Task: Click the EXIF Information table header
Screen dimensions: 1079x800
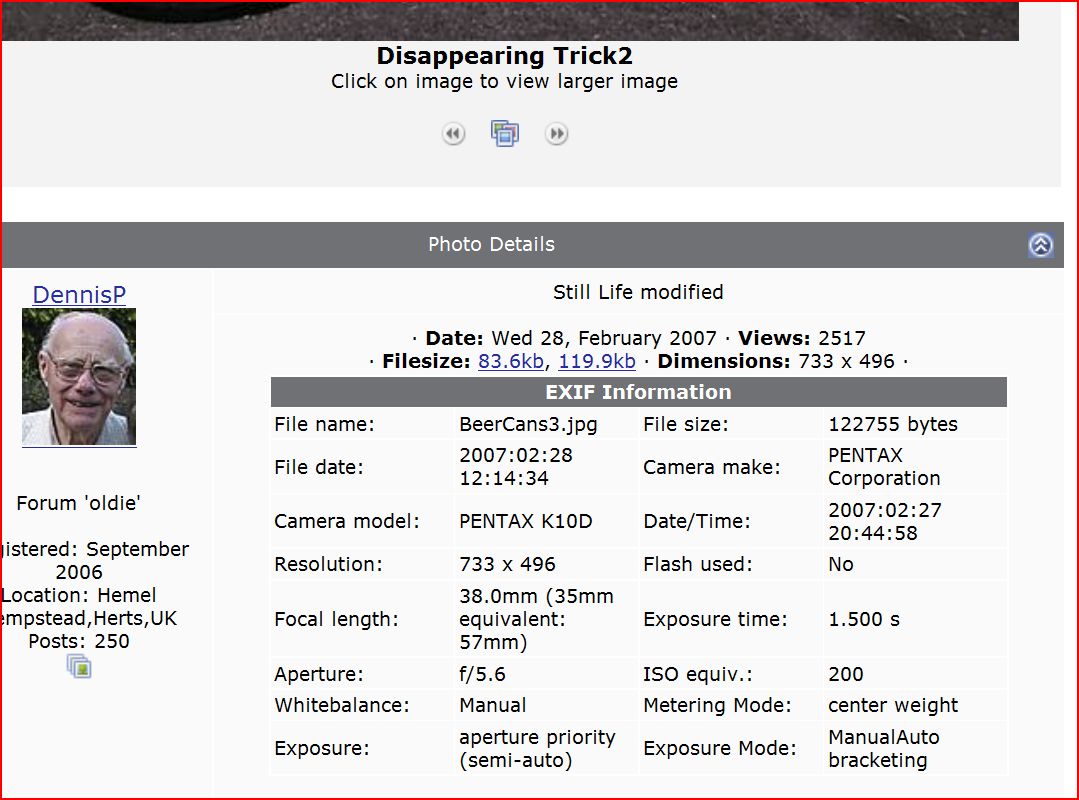Action: click(638, 392)
